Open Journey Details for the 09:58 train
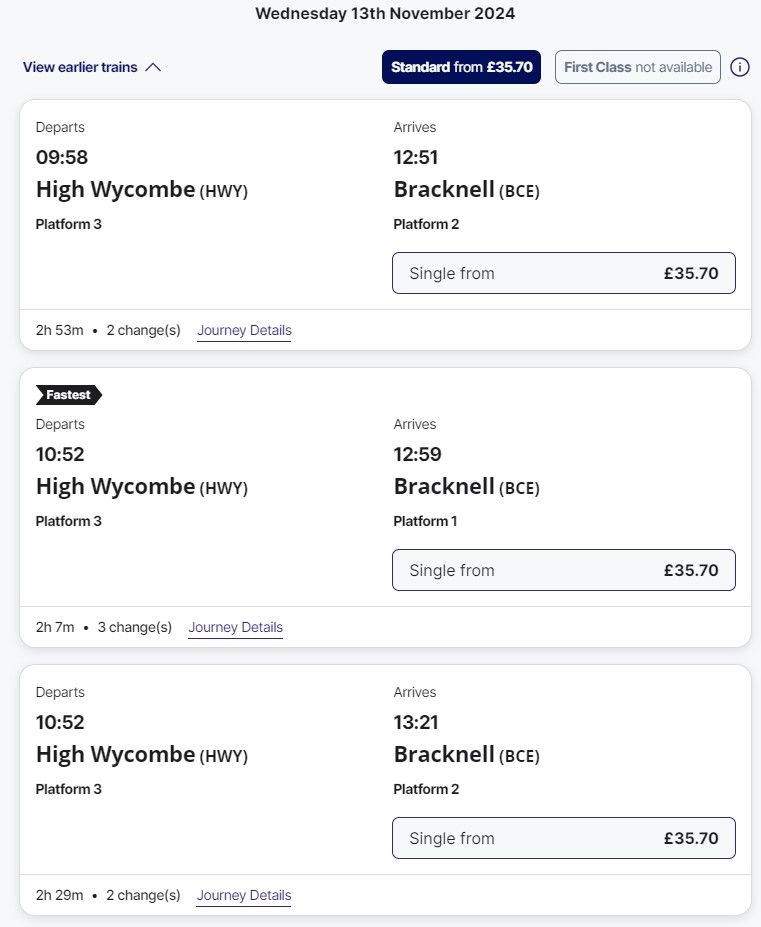Screen dimensions: 761x927 244,331
